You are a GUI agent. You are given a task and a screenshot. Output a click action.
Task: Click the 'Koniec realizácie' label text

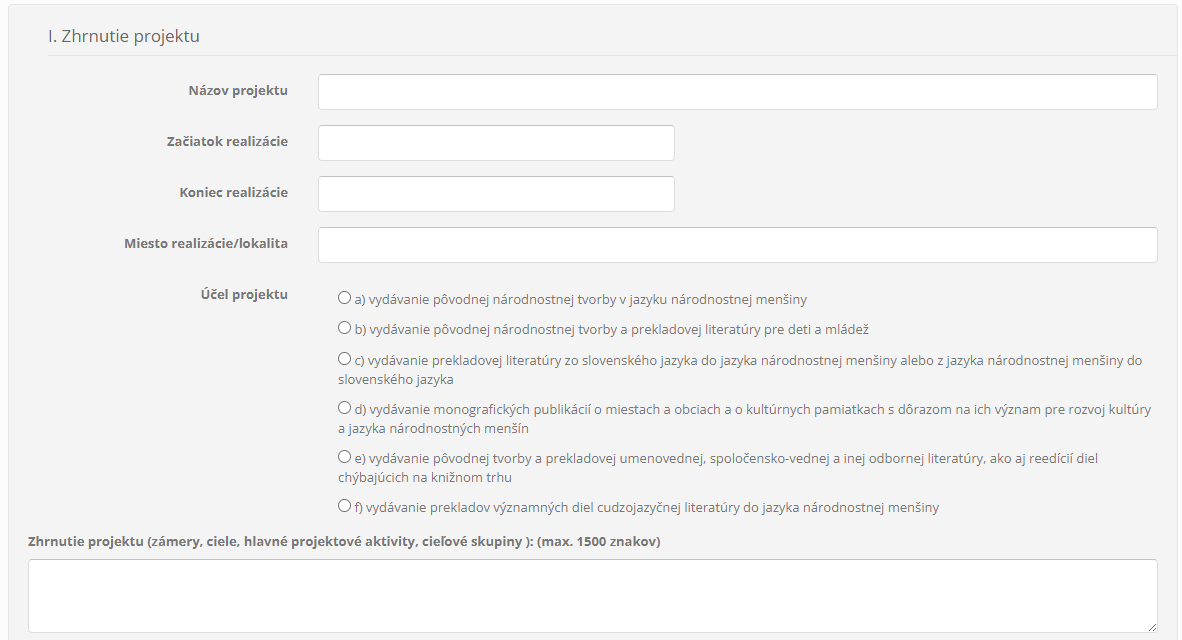(x=233, y=193)
